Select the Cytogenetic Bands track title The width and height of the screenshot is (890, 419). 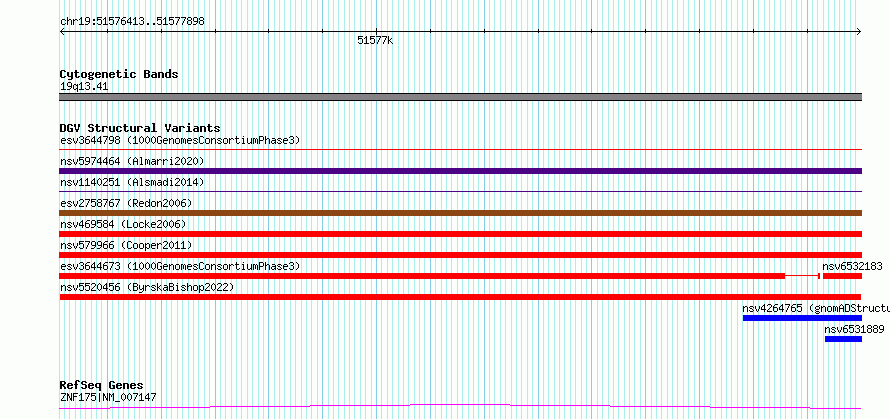click(119, 74)
